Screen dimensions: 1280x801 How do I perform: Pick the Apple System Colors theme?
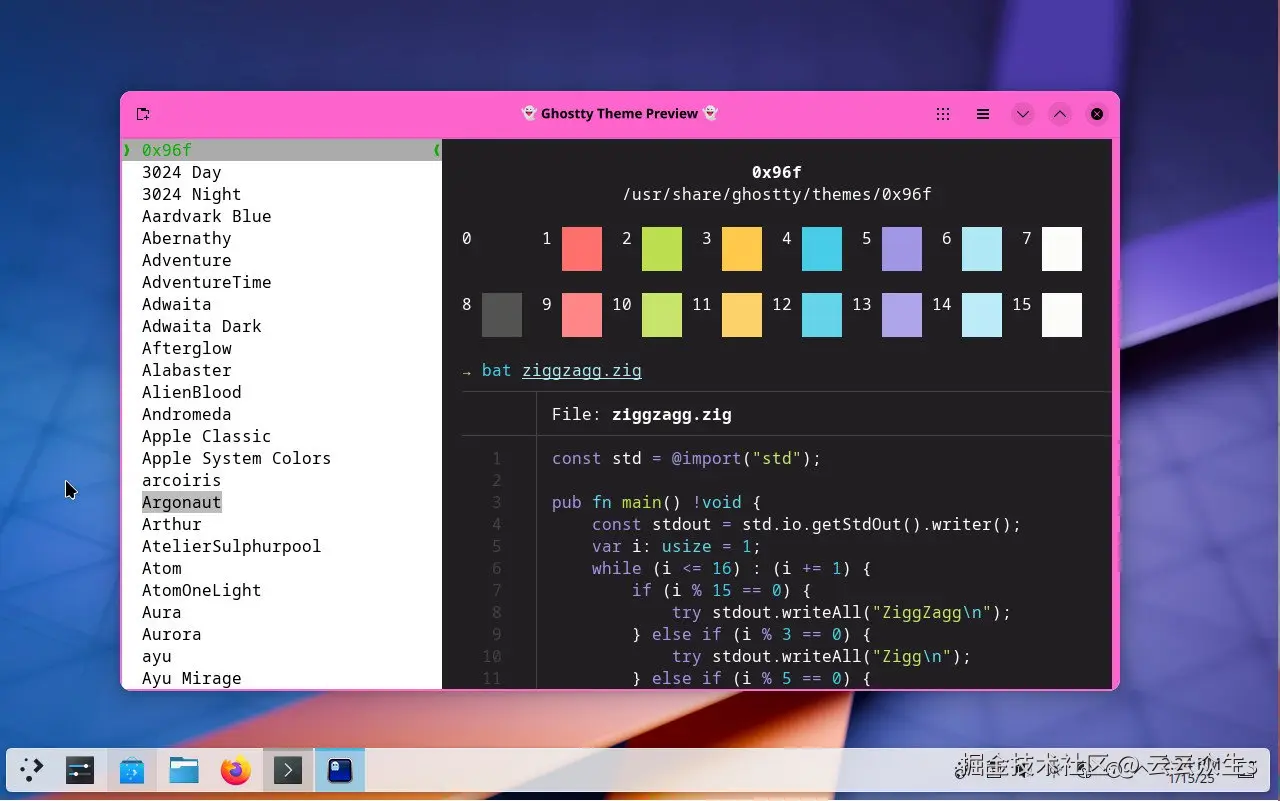tap(236, 458)
